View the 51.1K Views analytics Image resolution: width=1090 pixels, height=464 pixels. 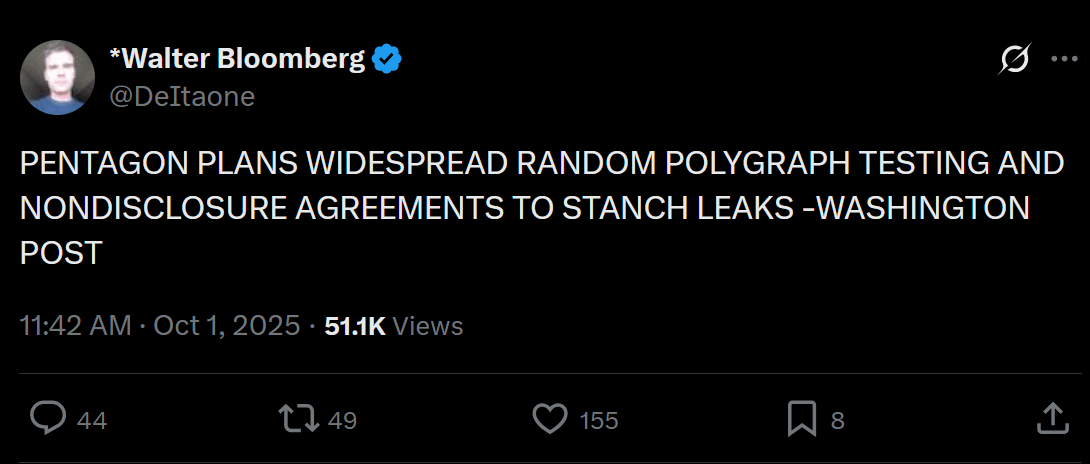click(x=394, y=326)
